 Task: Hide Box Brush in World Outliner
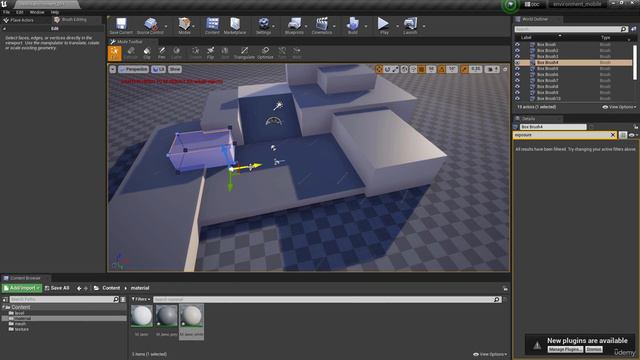[x=517, y=44]
